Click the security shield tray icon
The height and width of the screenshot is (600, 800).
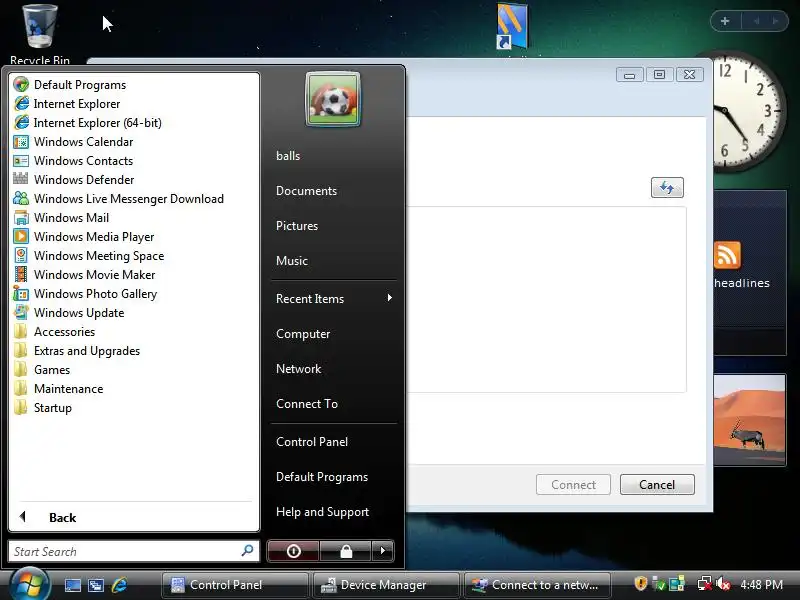tap(640, 583)
